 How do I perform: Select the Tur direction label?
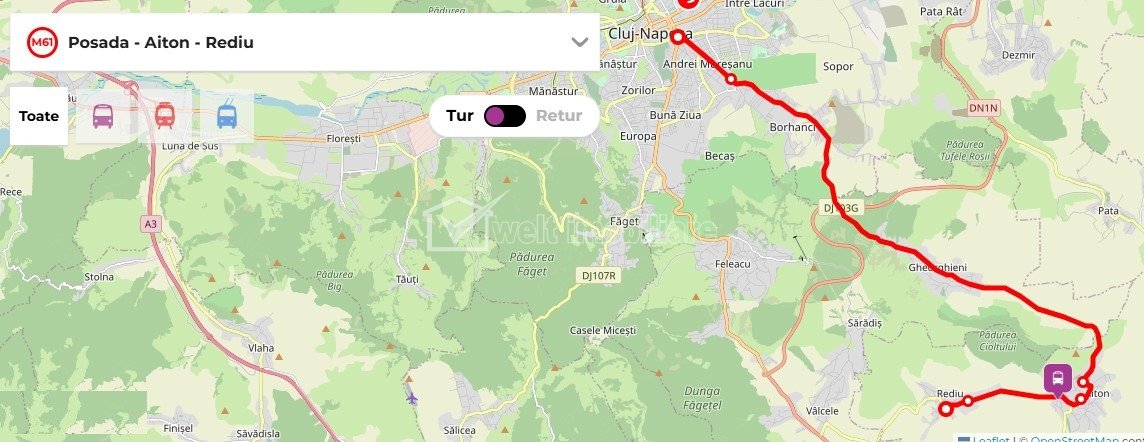tap(460, 116)
